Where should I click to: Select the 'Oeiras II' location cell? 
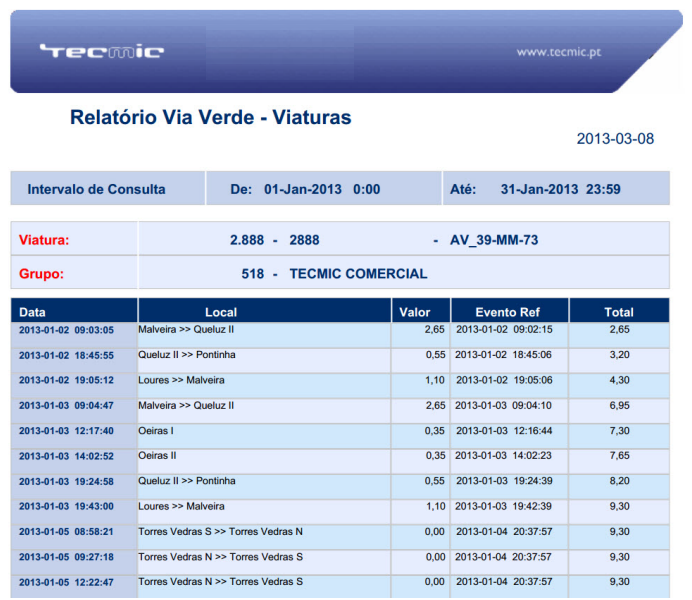[157, 455]
